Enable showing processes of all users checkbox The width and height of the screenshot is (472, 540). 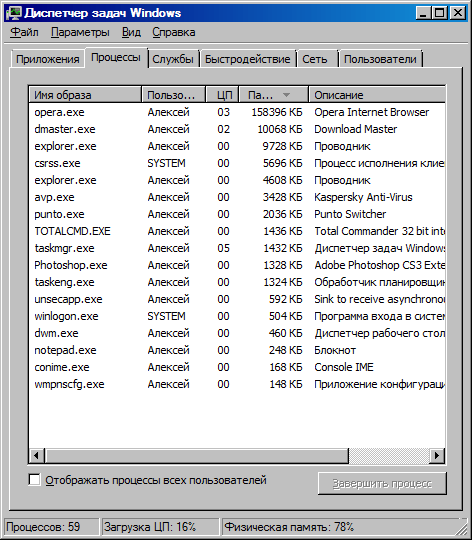pyautogui.click(x=34, y=480)
